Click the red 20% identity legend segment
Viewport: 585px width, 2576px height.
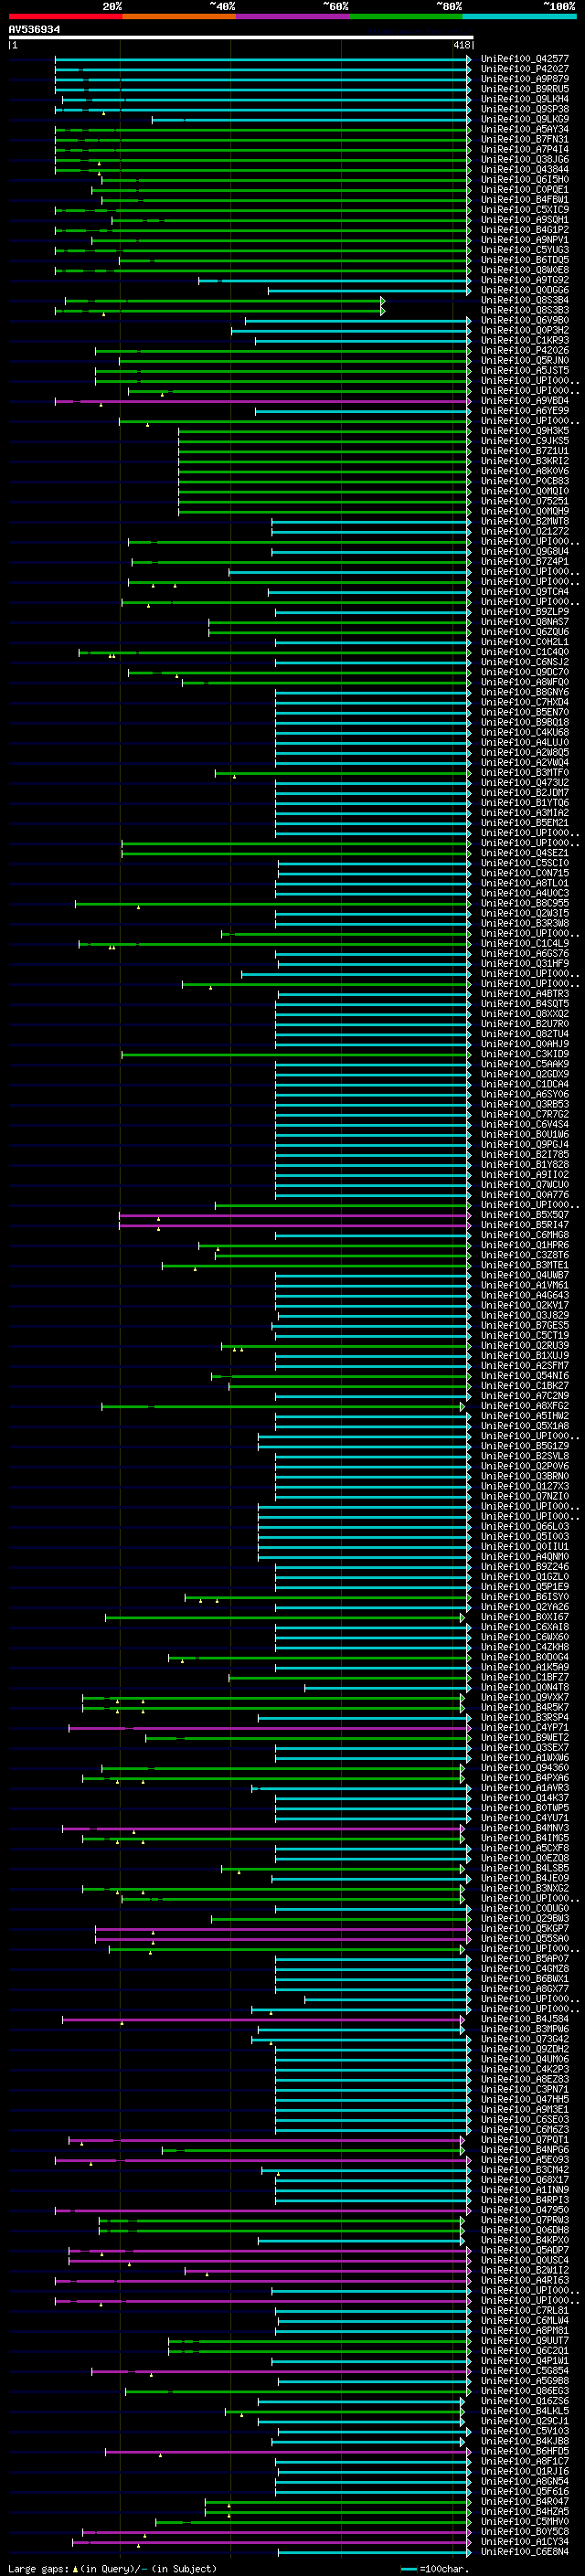click(65, 16)
